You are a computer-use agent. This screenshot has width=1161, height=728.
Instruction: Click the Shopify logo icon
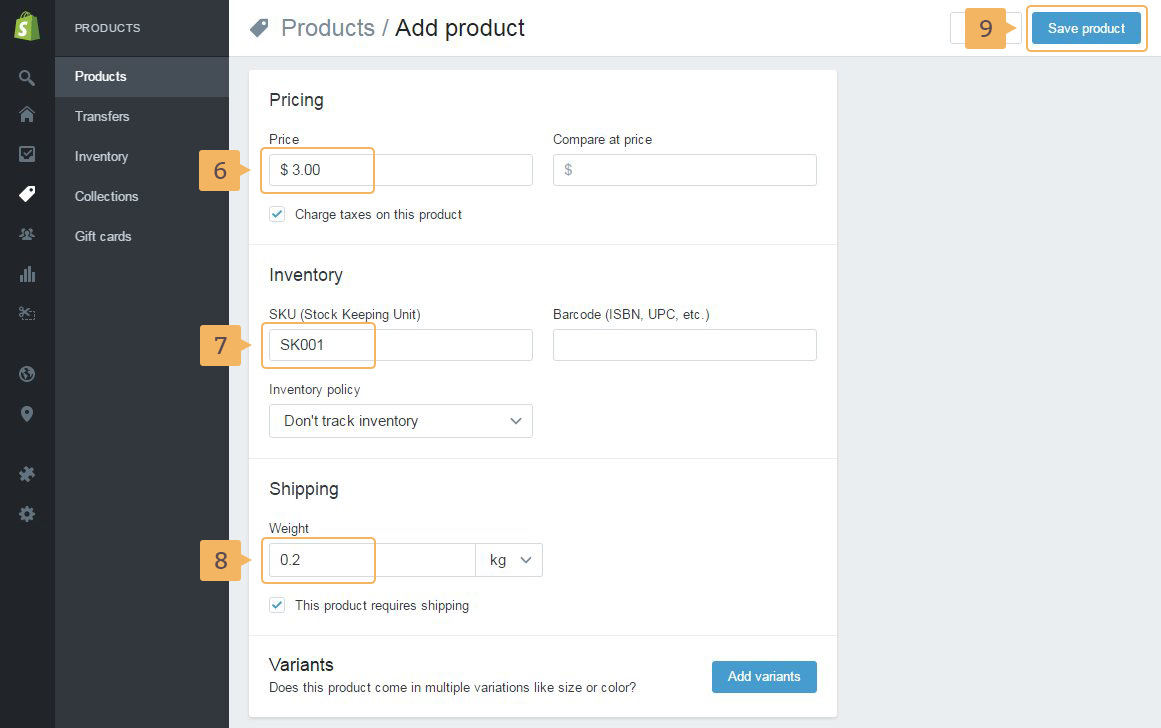(27, 27)
